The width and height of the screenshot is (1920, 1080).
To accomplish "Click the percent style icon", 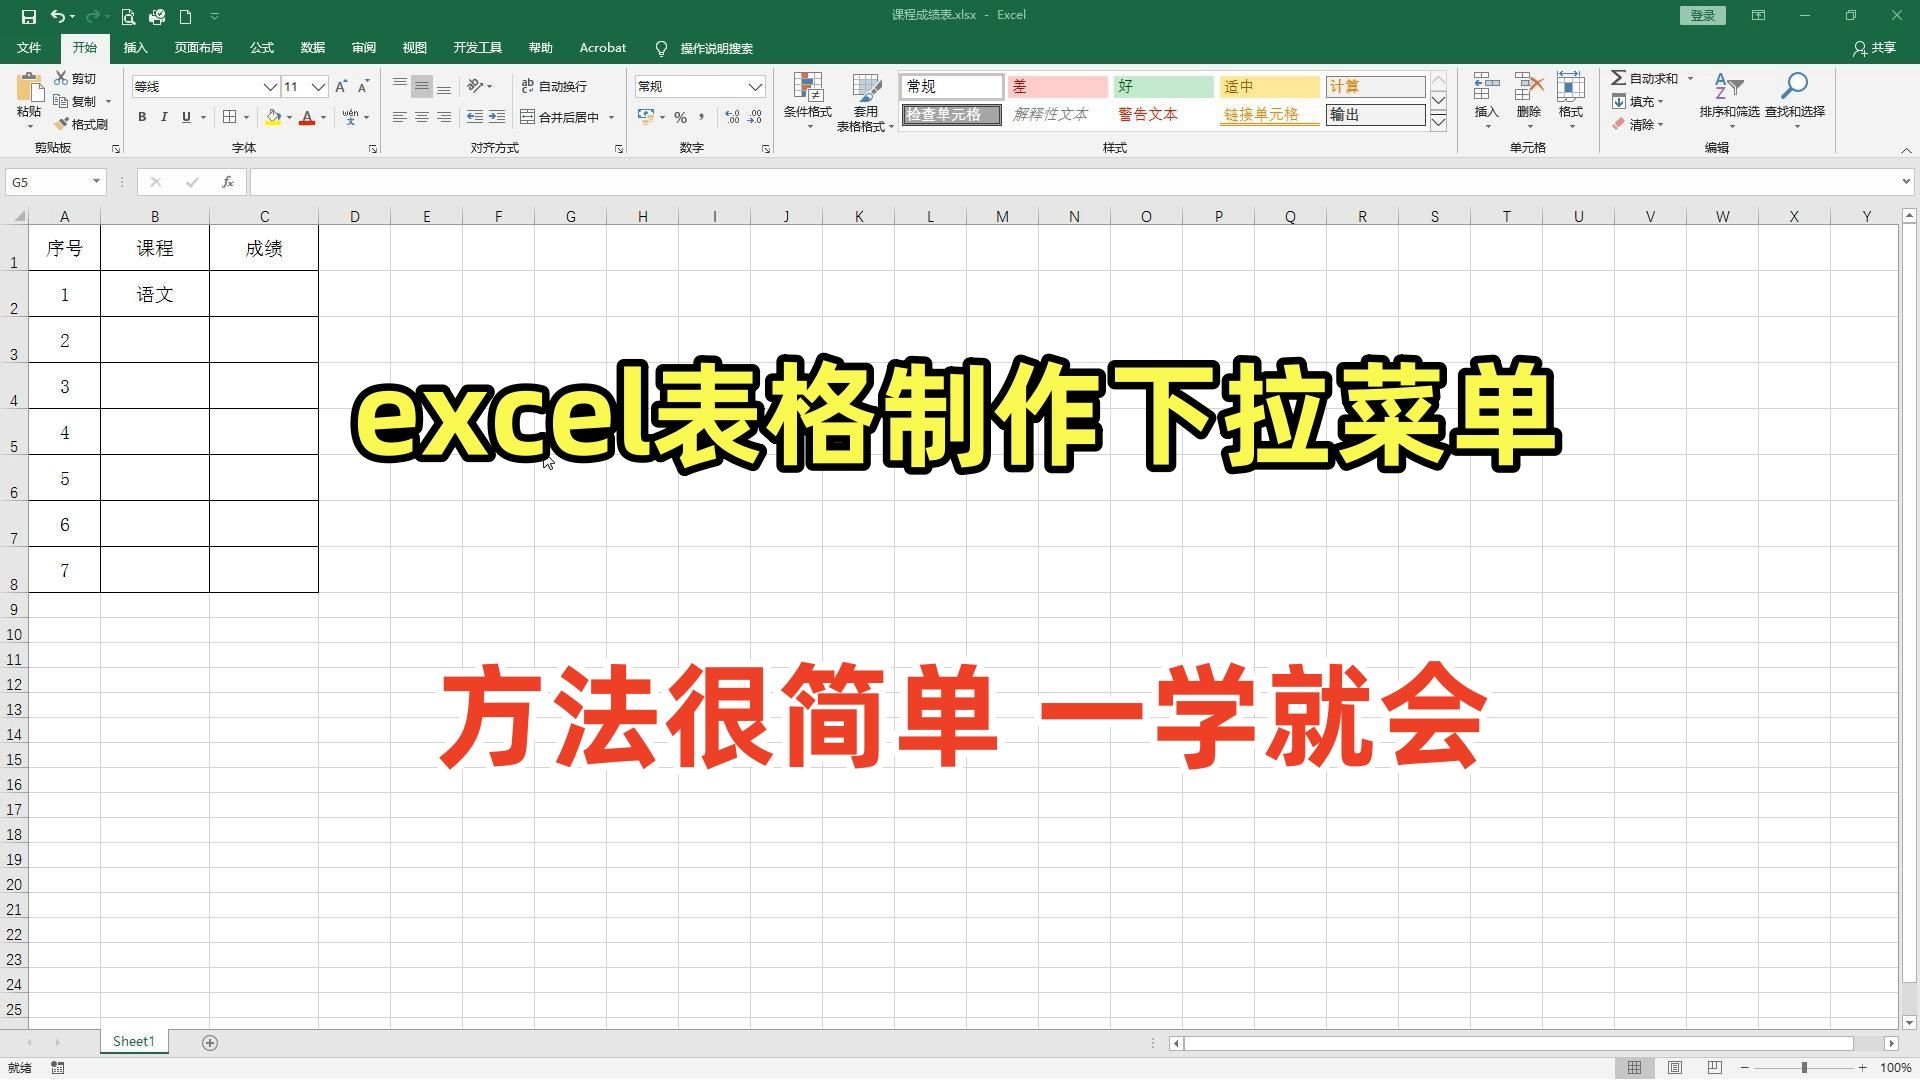I will [x=680, y=117].
